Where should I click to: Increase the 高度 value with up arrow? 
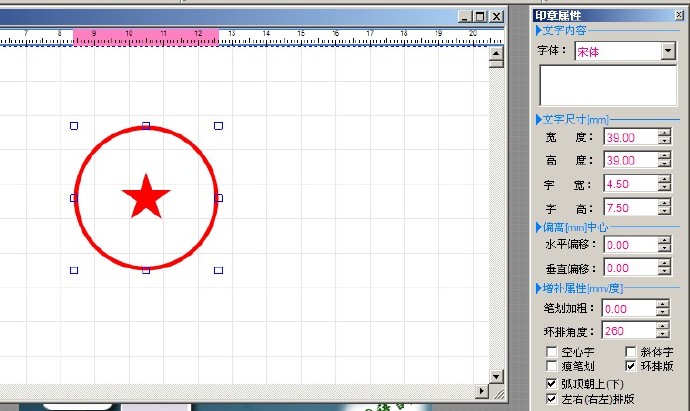664,155
